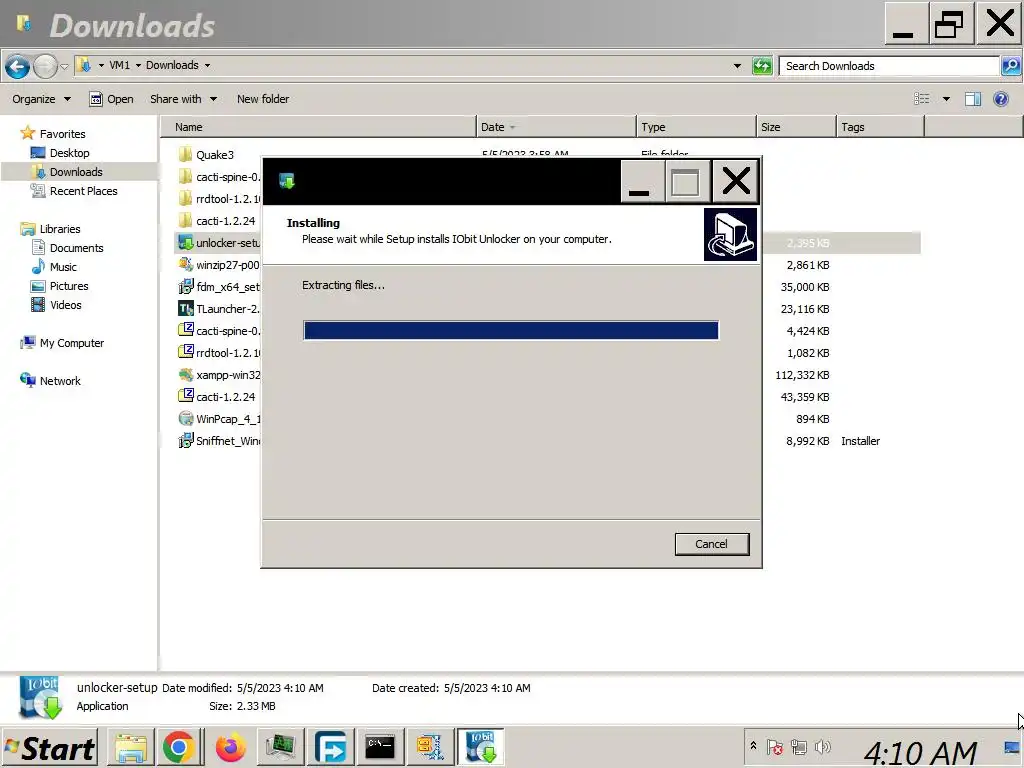Click the Installer tag on the Sniffnet row

click(x=861, y=441)
